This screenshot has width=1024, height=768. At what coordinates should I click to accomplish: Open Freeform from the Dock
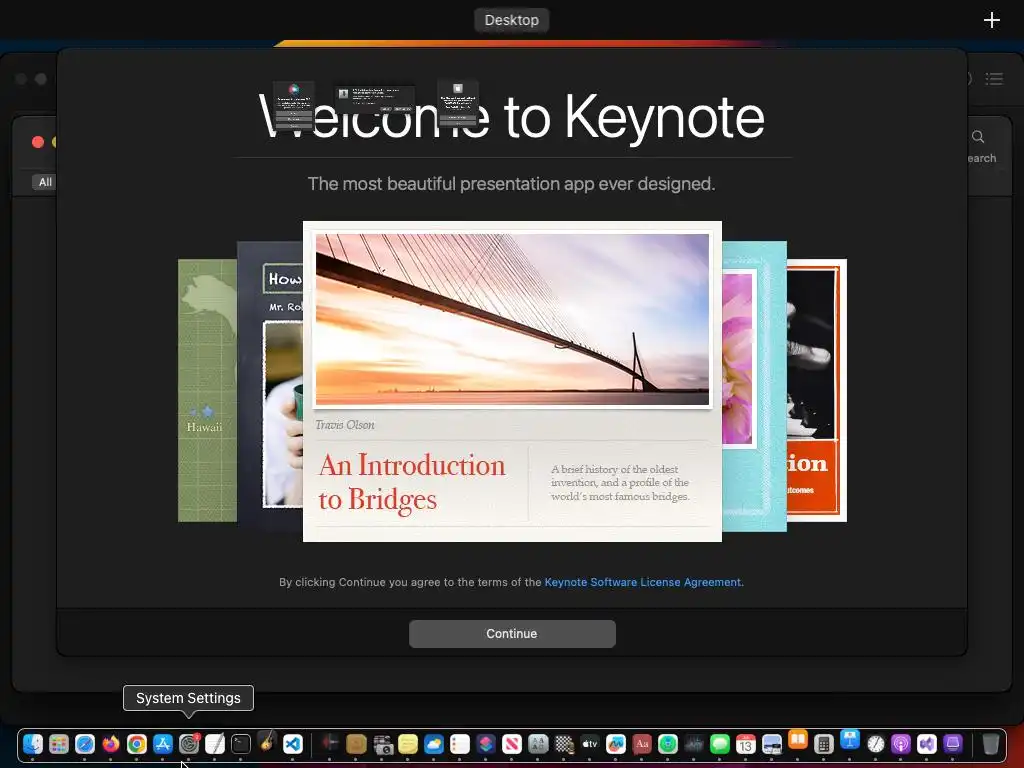tap(616, 744)
